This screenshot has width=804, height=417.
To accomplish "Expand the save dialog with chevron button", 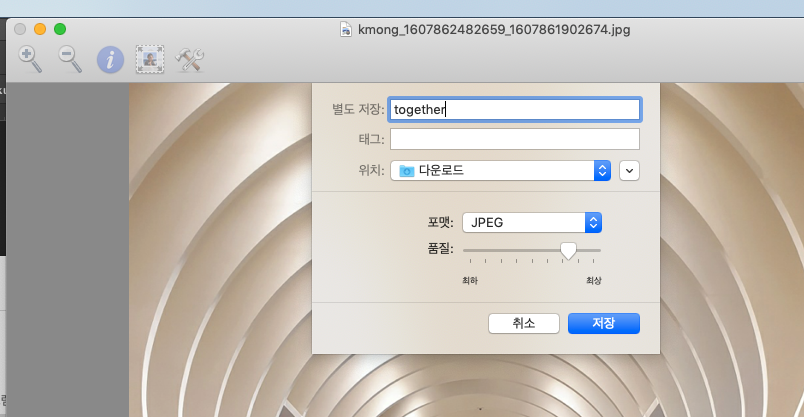I will click(629, 171).
